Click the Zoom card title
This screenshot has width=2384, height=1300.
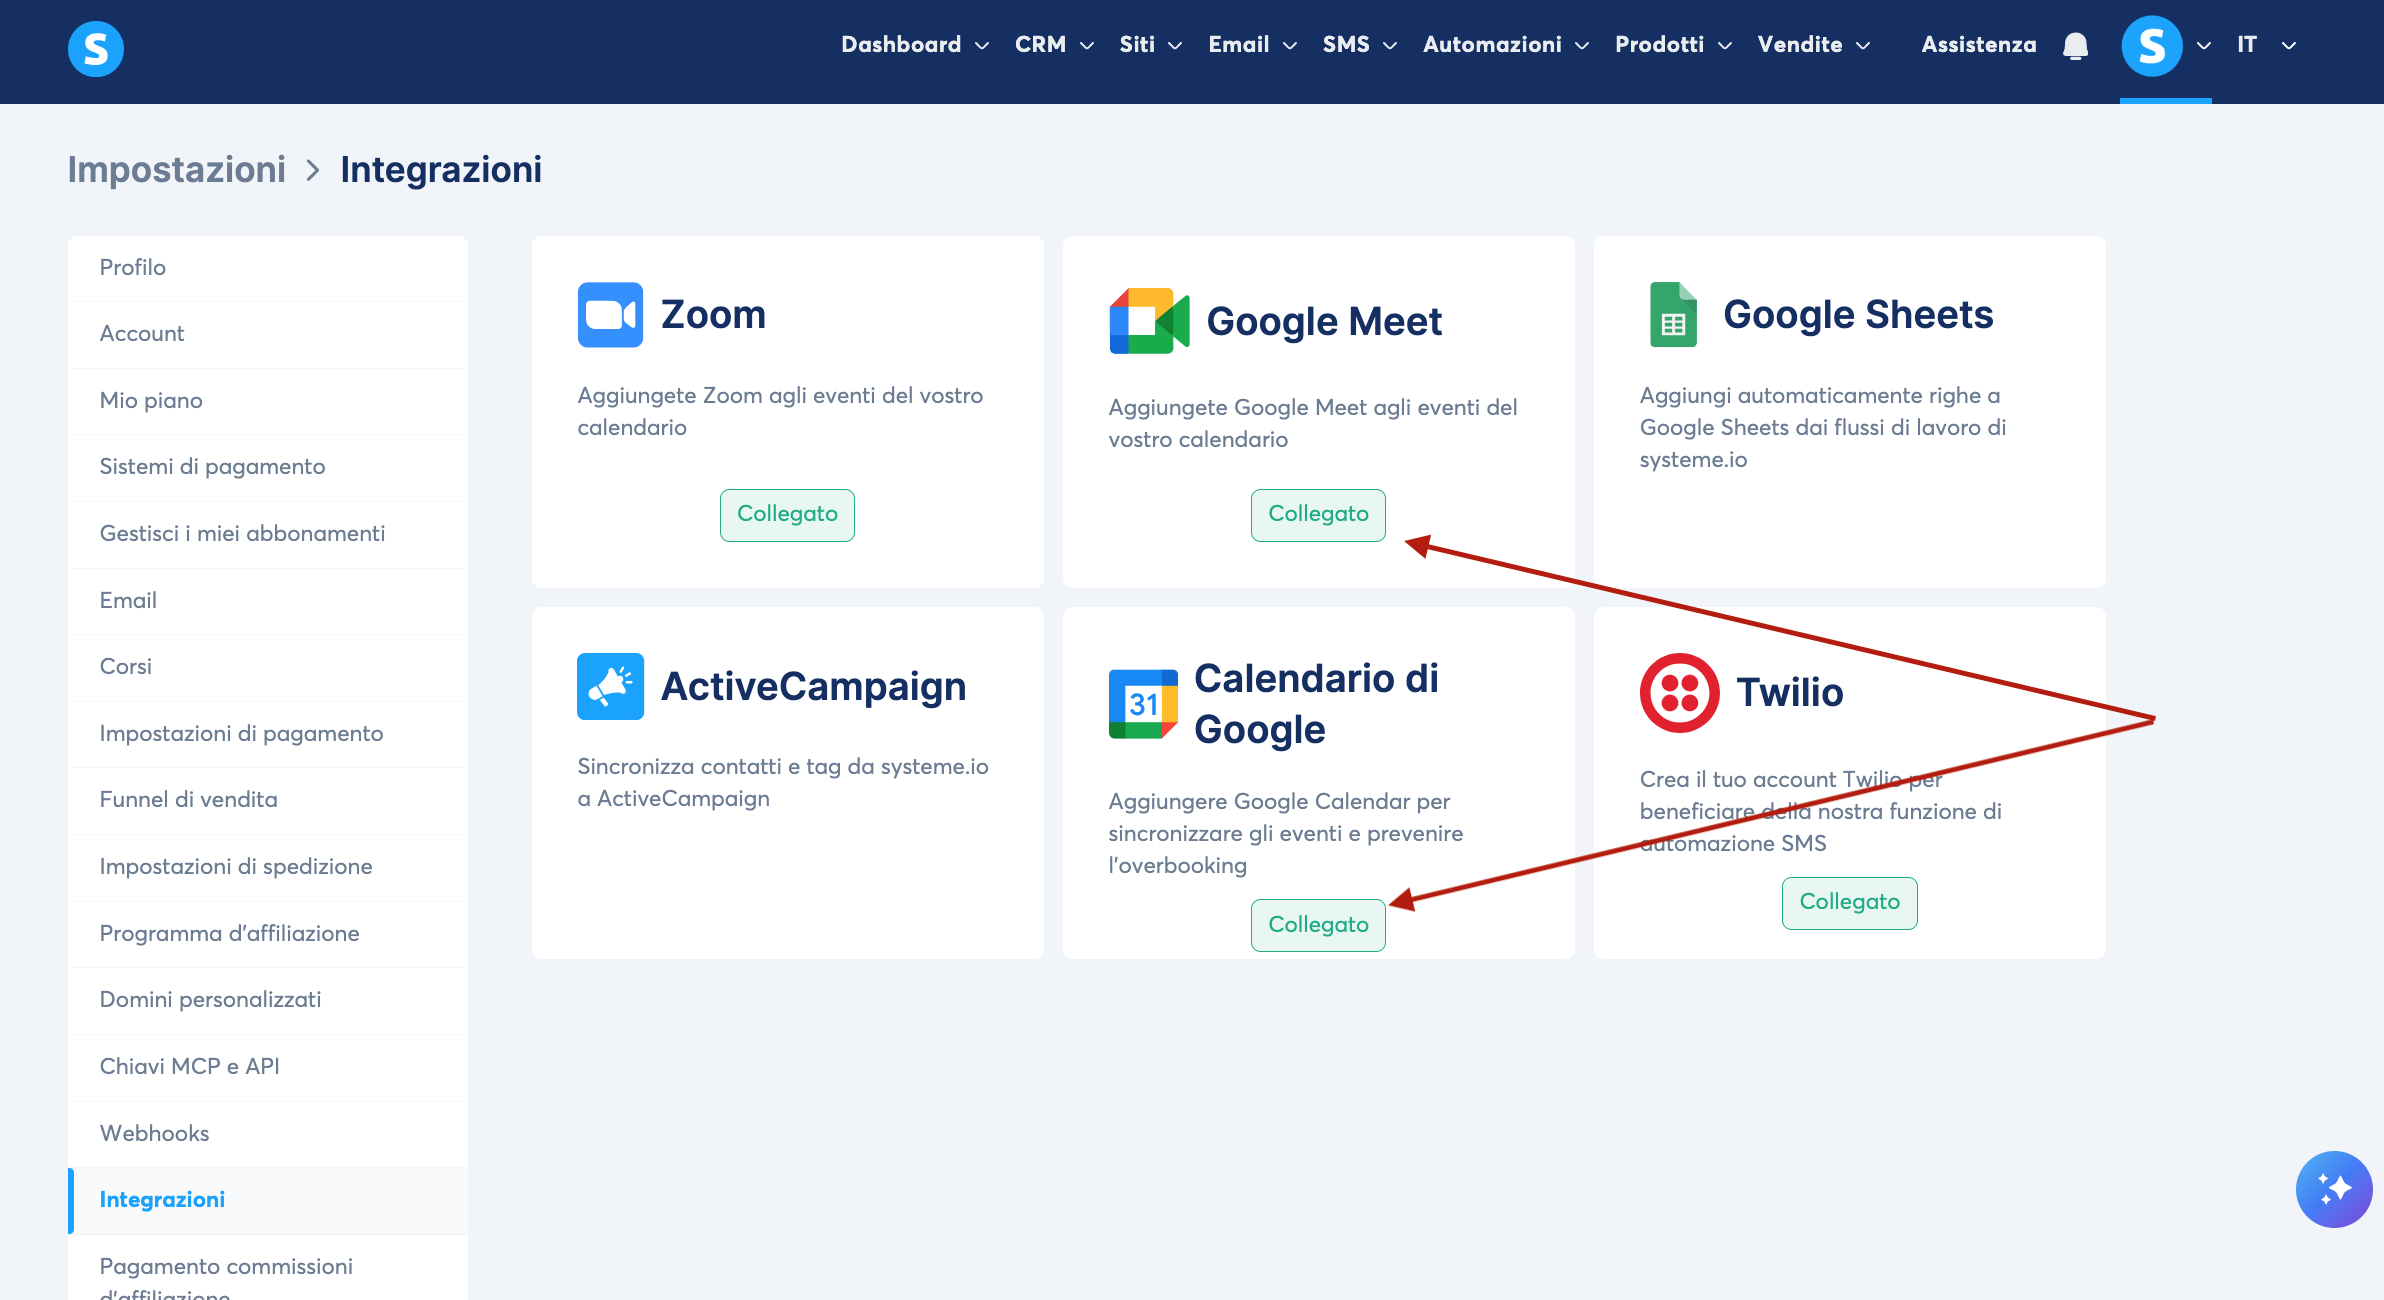[x=713, y=315]
